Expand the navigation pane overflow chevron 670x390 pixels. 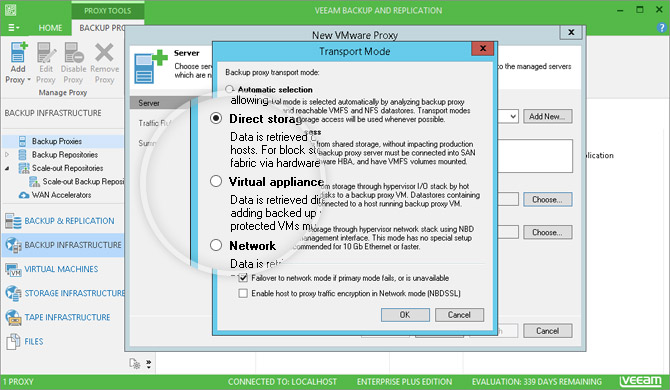click(x=149, y=364)
